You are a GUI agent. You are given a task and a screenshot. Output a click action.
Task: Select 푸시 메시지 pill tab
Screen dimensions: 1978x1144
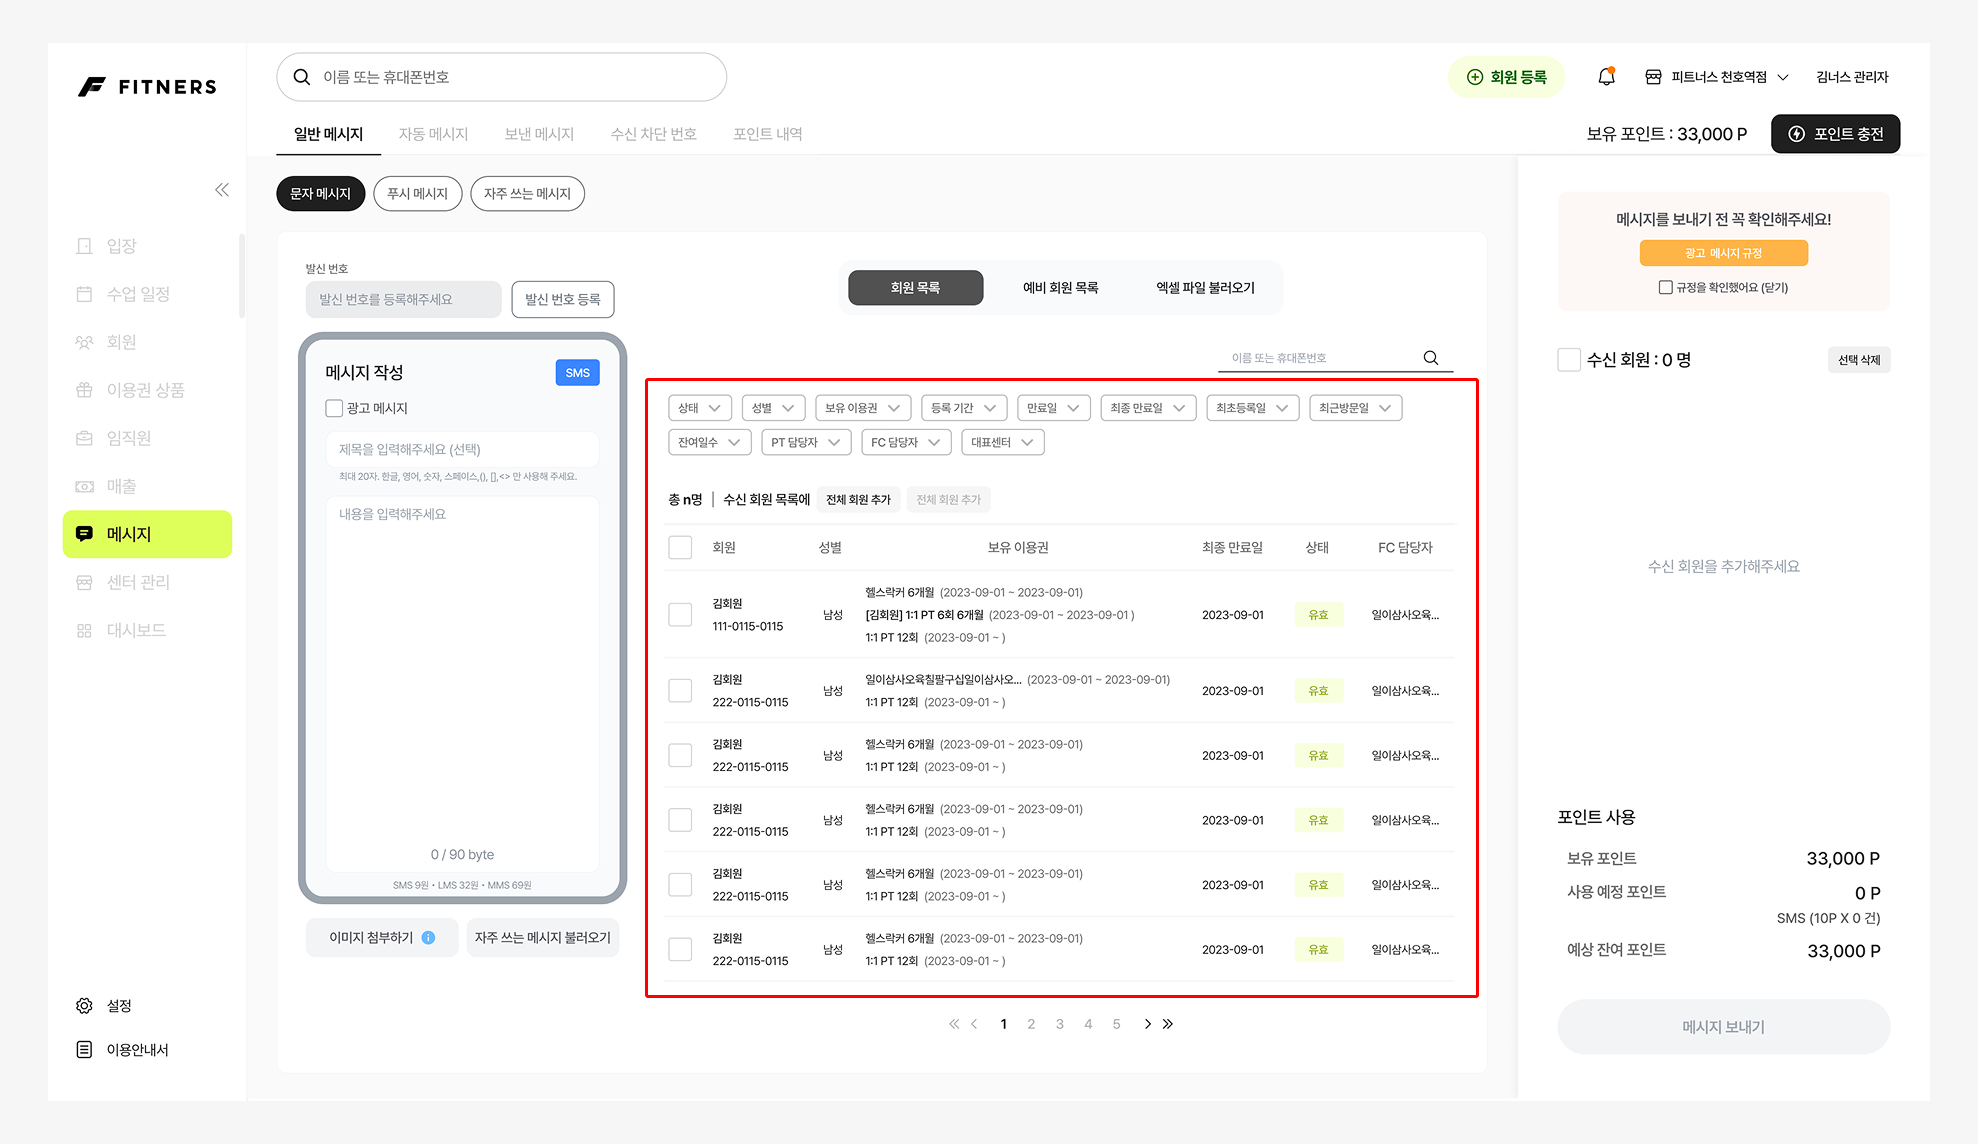click(418, 194)
